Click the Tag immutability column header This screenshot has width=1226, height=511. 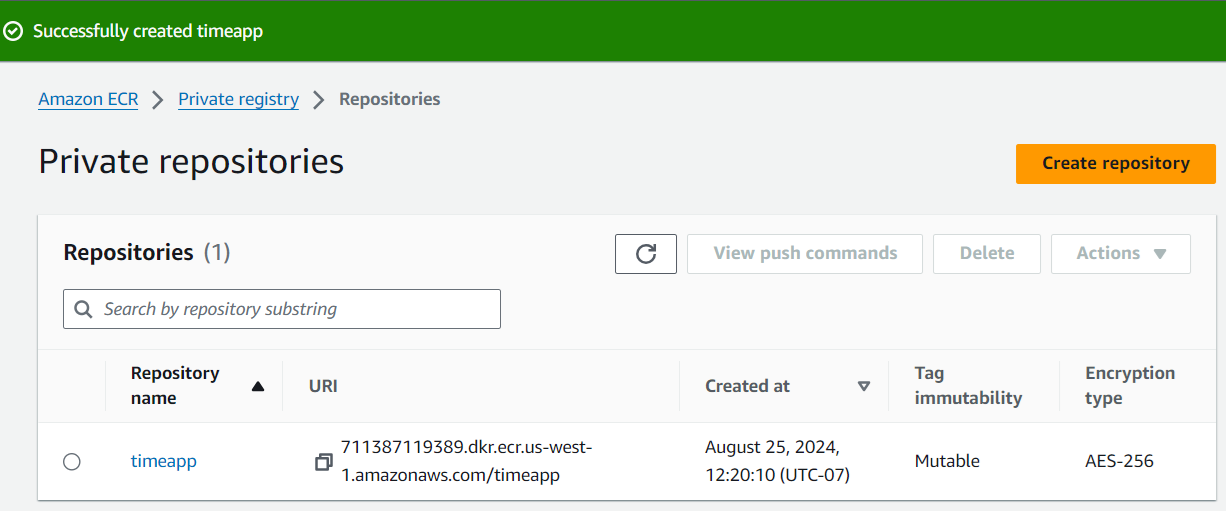point(968,385)
